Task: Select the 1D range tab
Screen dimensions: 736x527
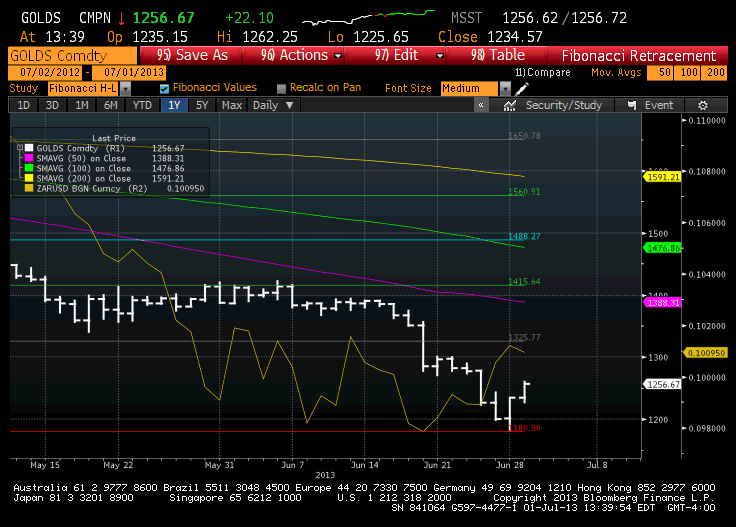Action: pyautogui.click(x=23, y=105)
